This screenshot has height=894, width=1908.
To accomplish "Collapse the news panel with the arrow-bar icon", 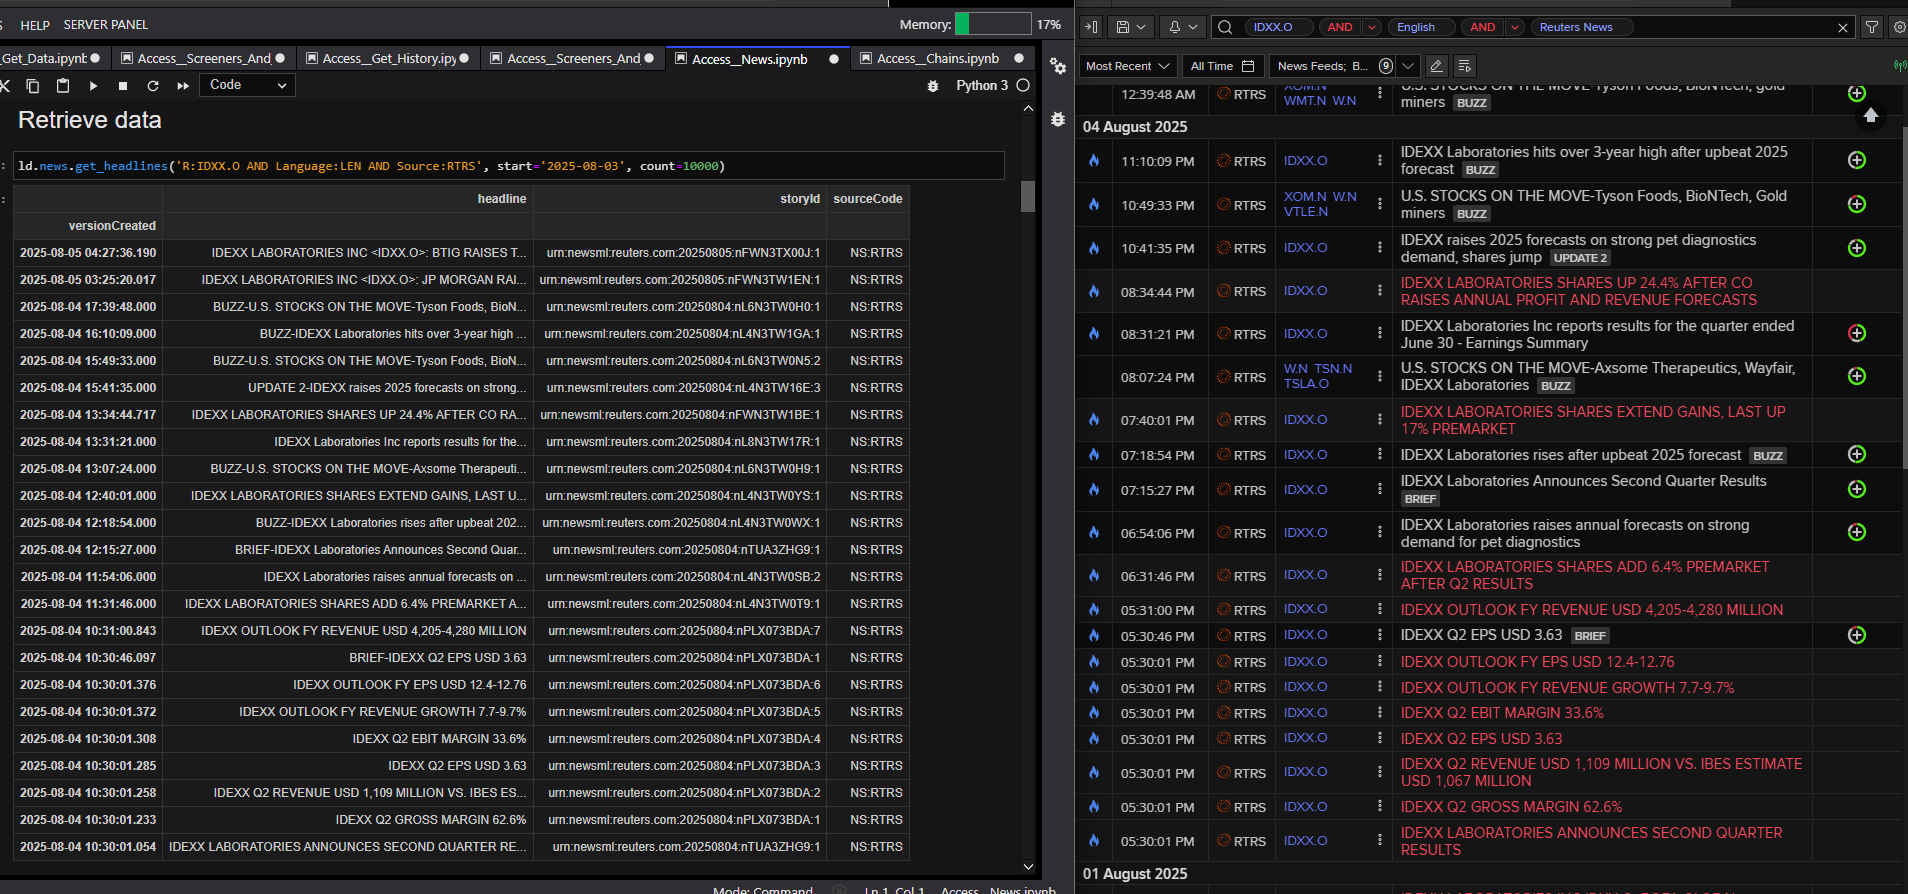I will [1092, 27].
